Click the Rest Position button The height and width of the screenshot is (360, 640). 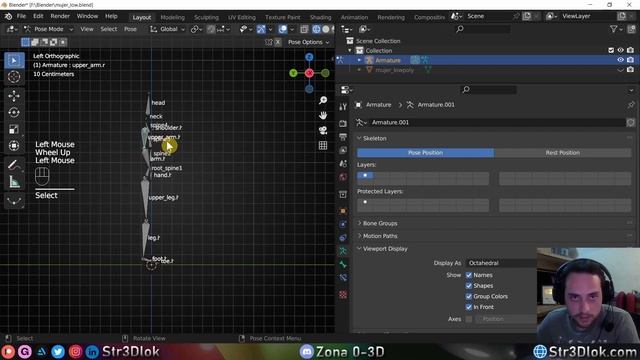coord(562,153)
